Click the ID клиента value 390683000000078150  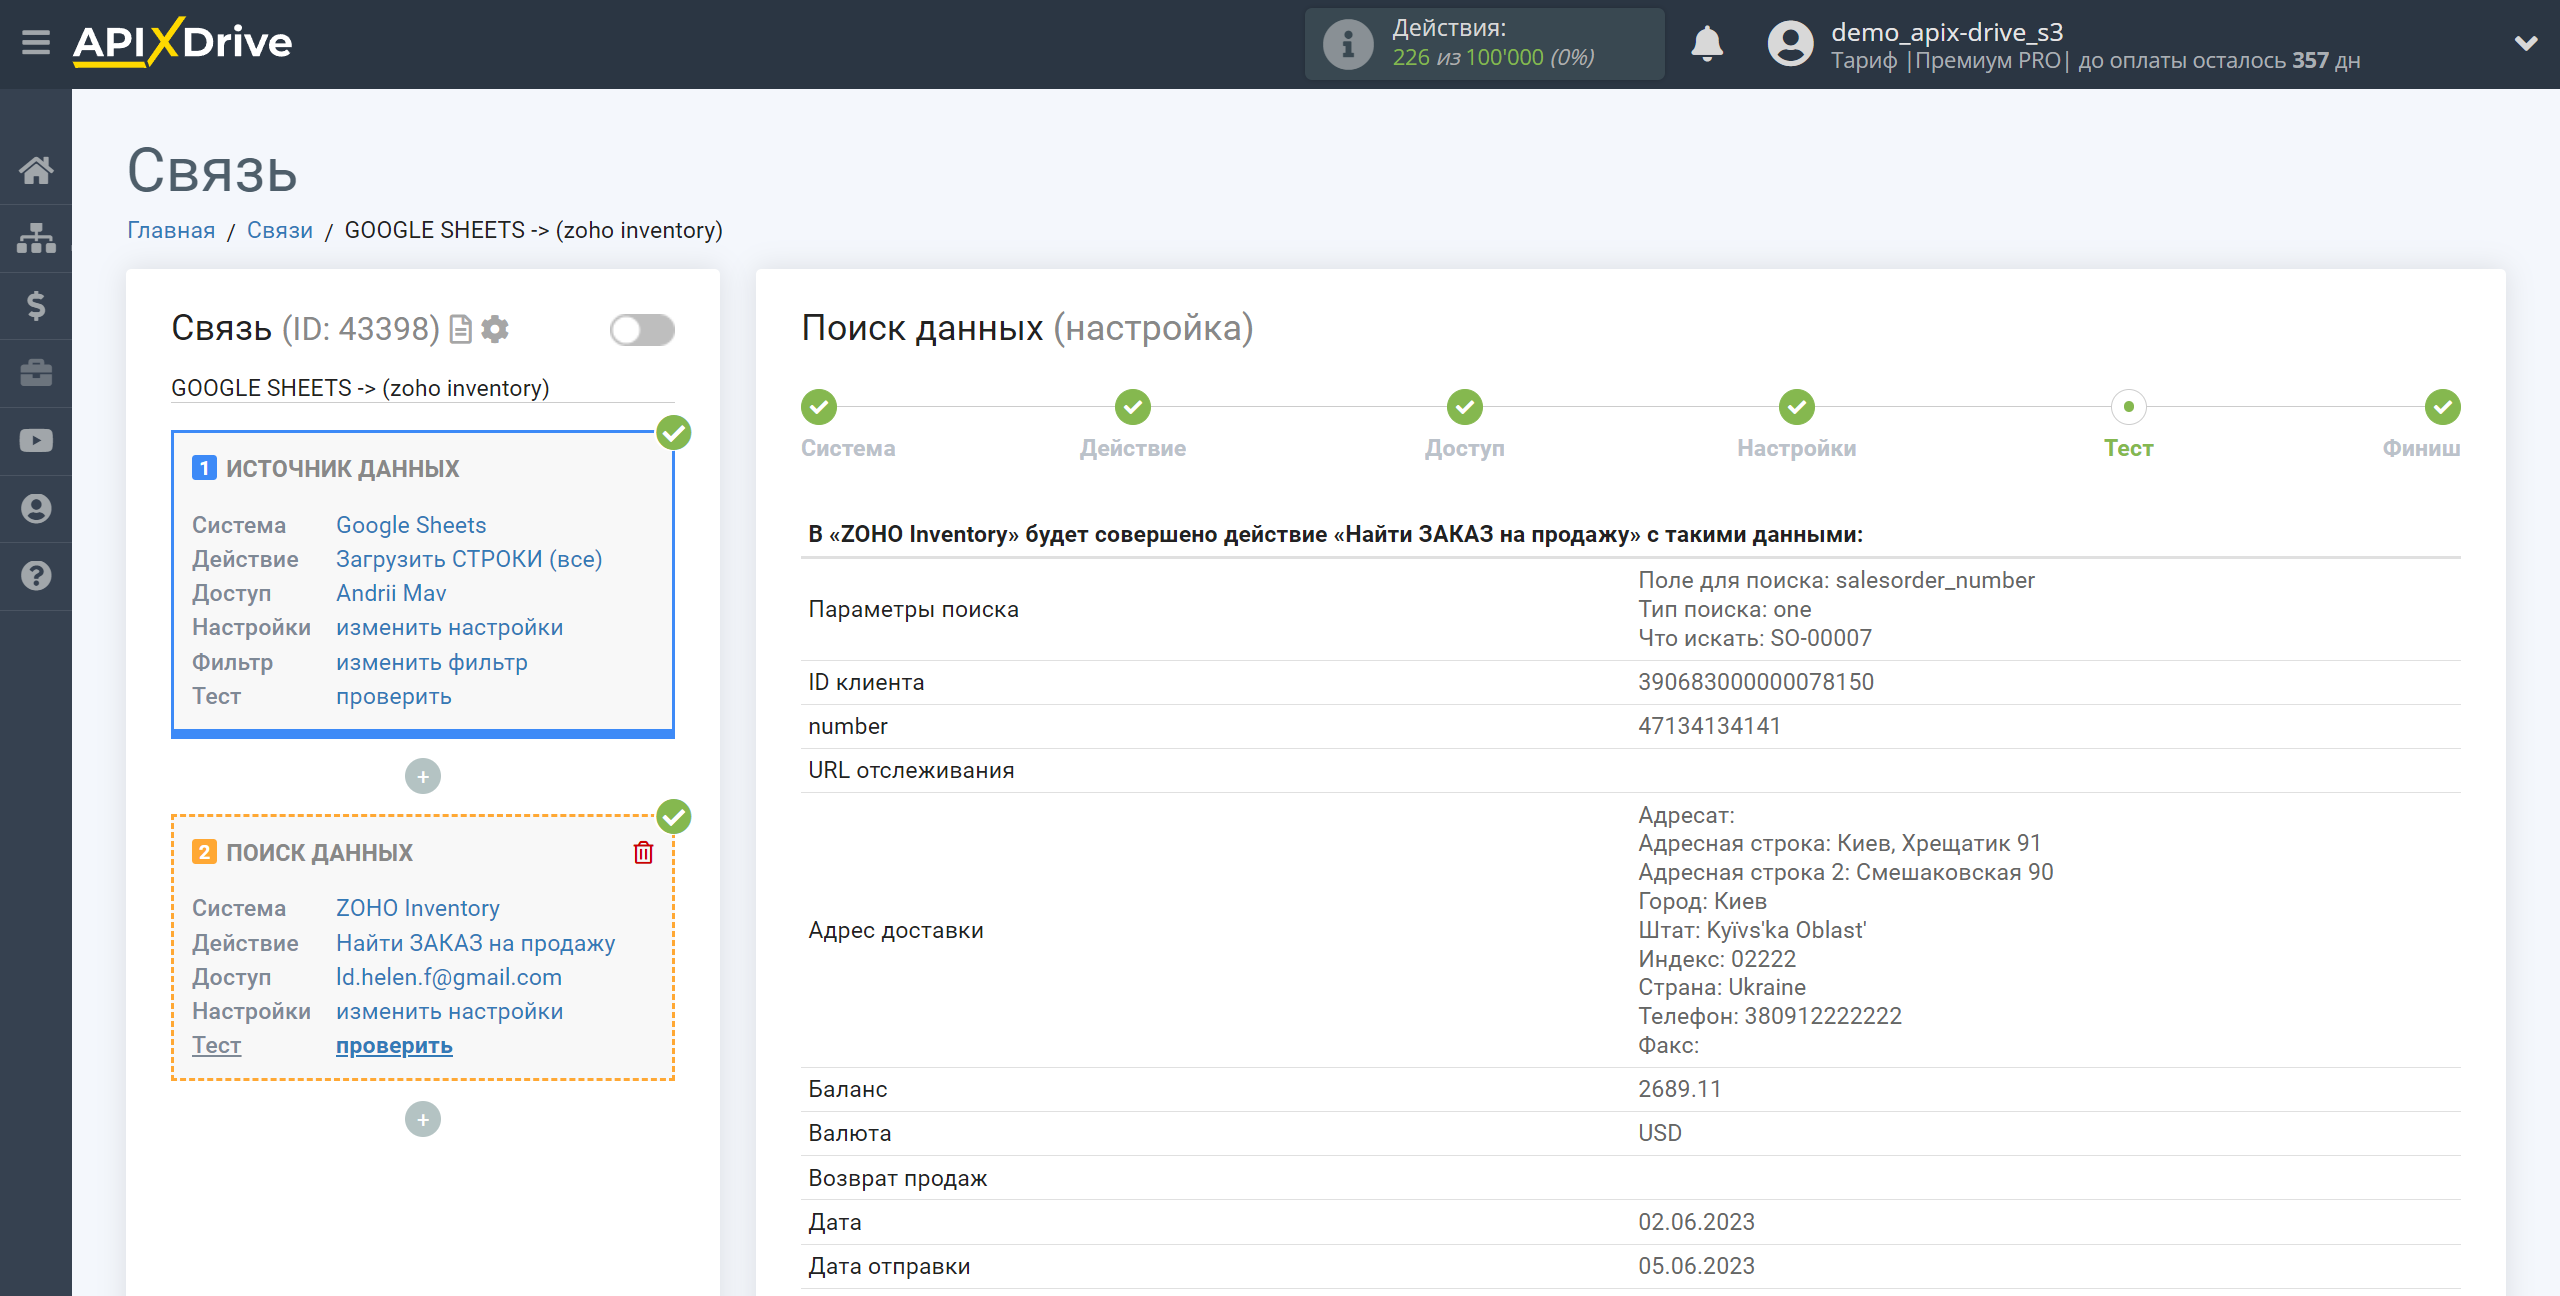pos(1756,682)
